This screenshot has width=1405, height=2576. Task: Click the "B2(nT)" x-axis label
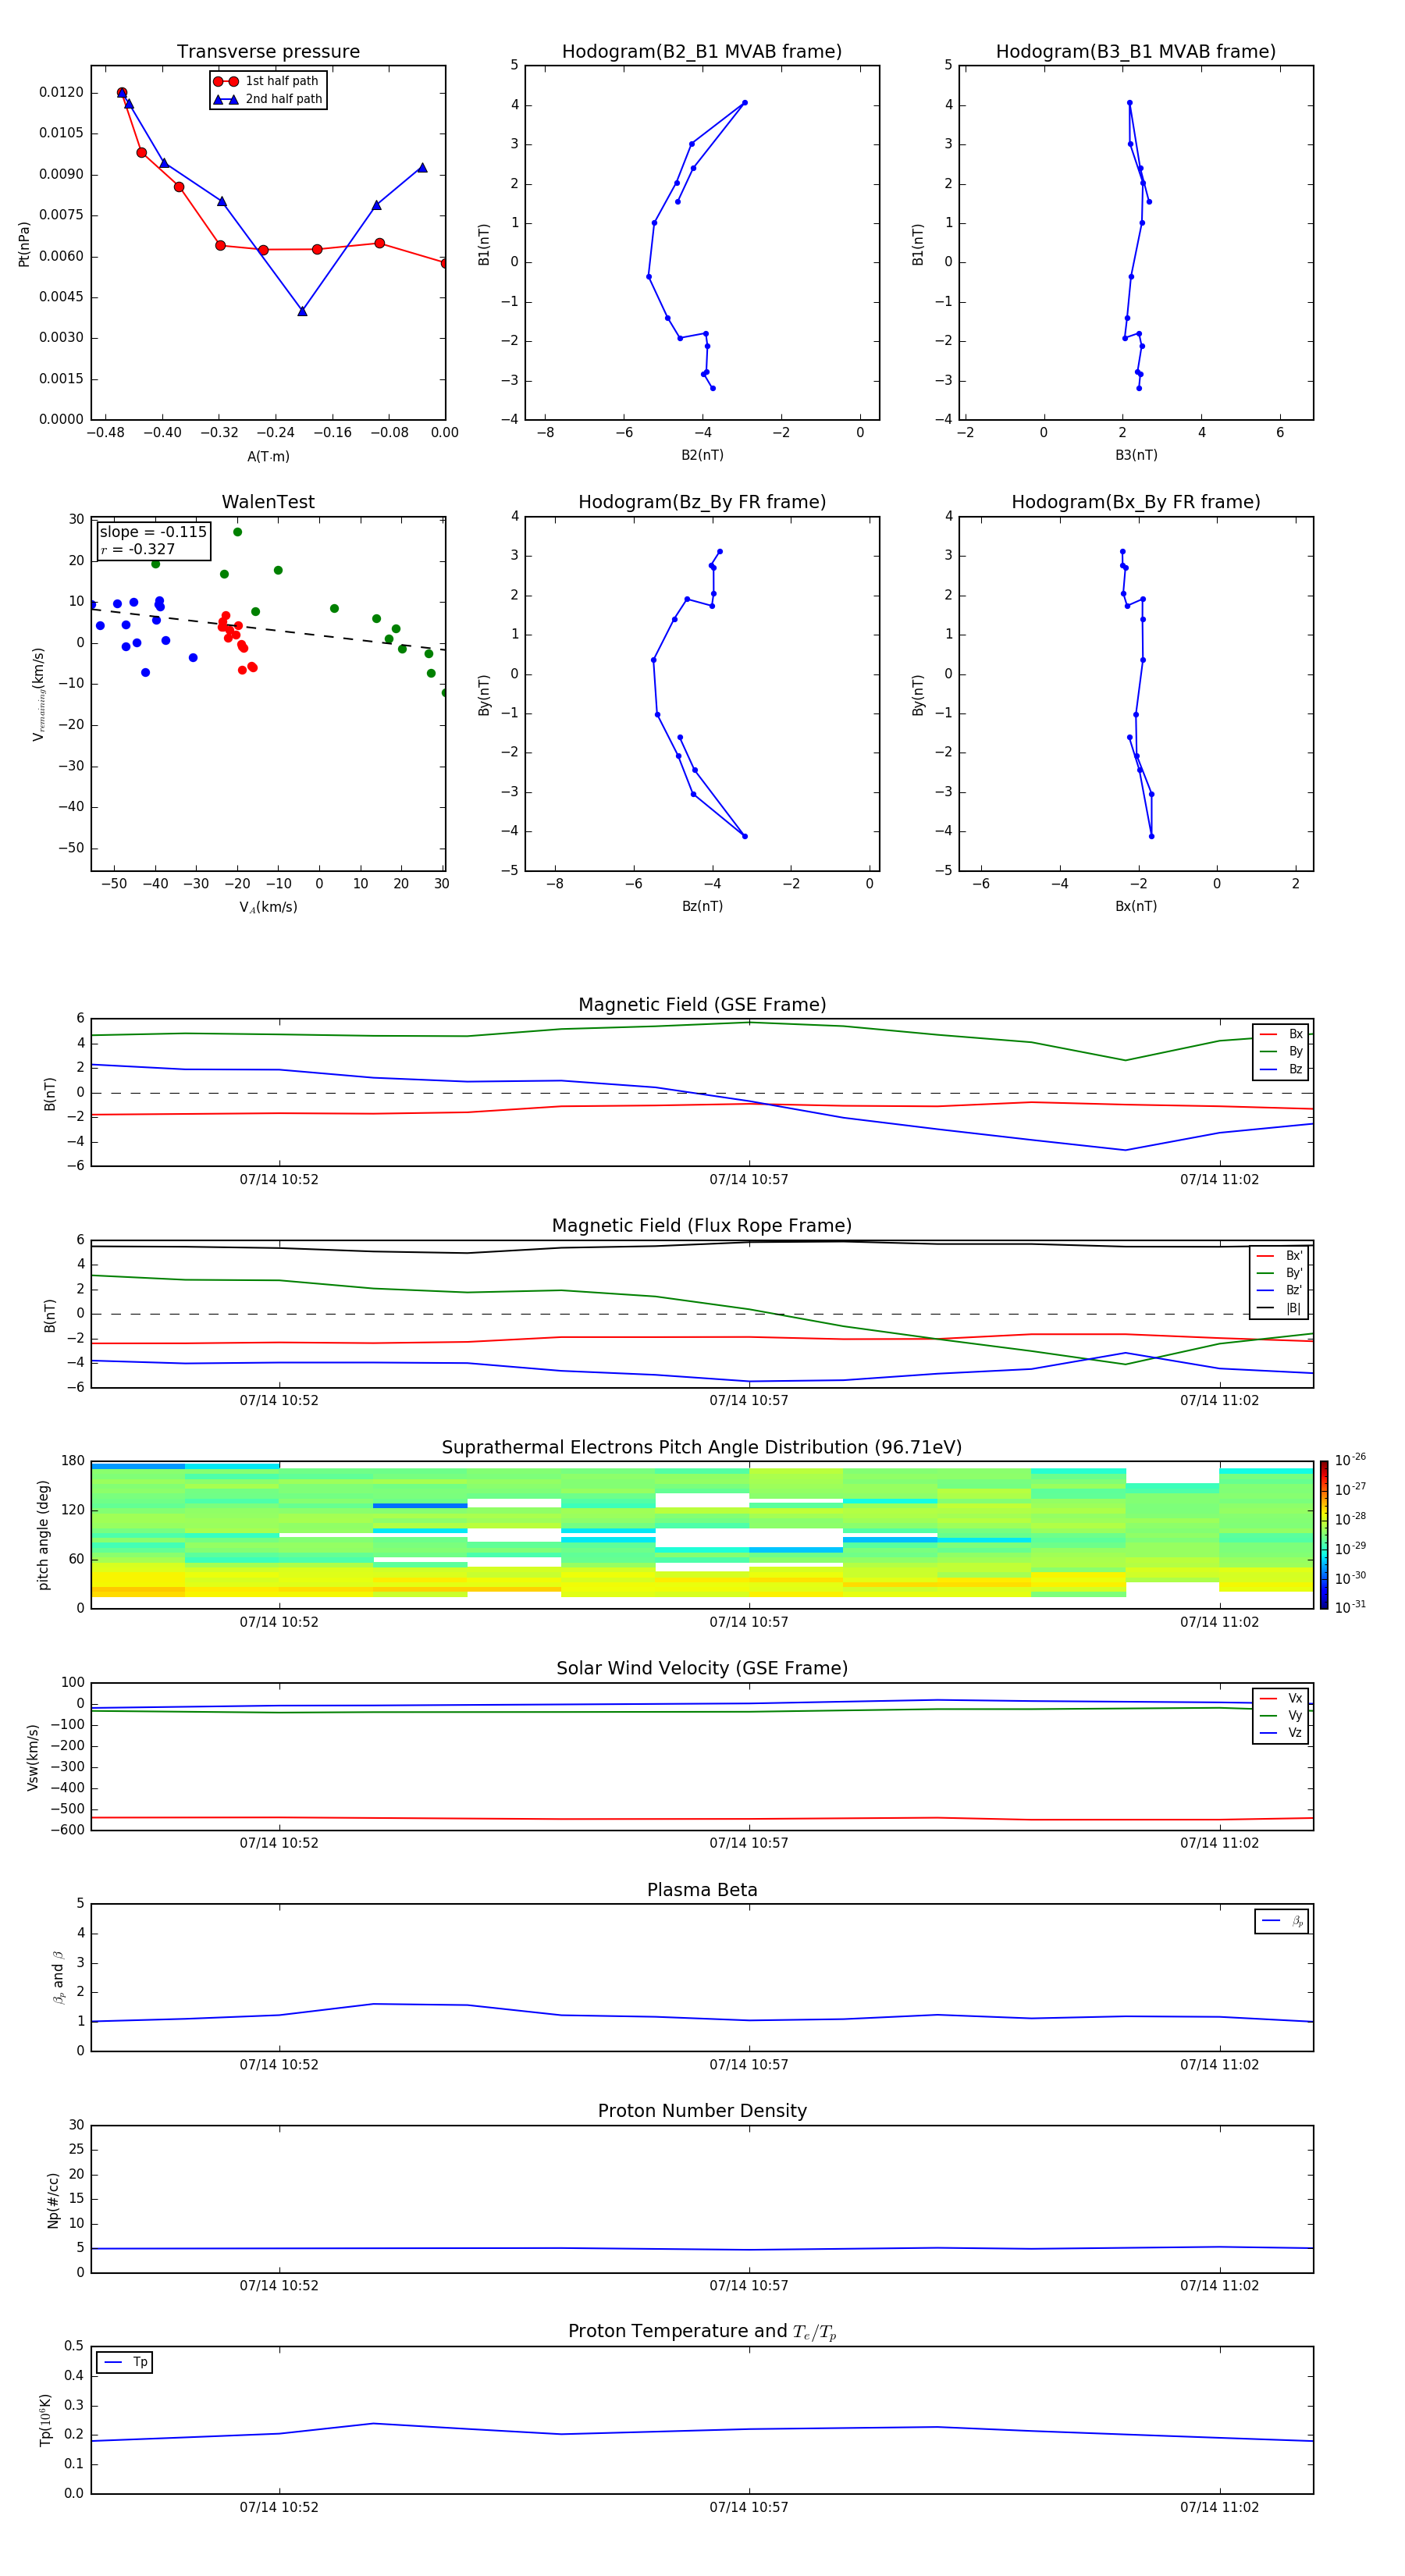(702, 455)
